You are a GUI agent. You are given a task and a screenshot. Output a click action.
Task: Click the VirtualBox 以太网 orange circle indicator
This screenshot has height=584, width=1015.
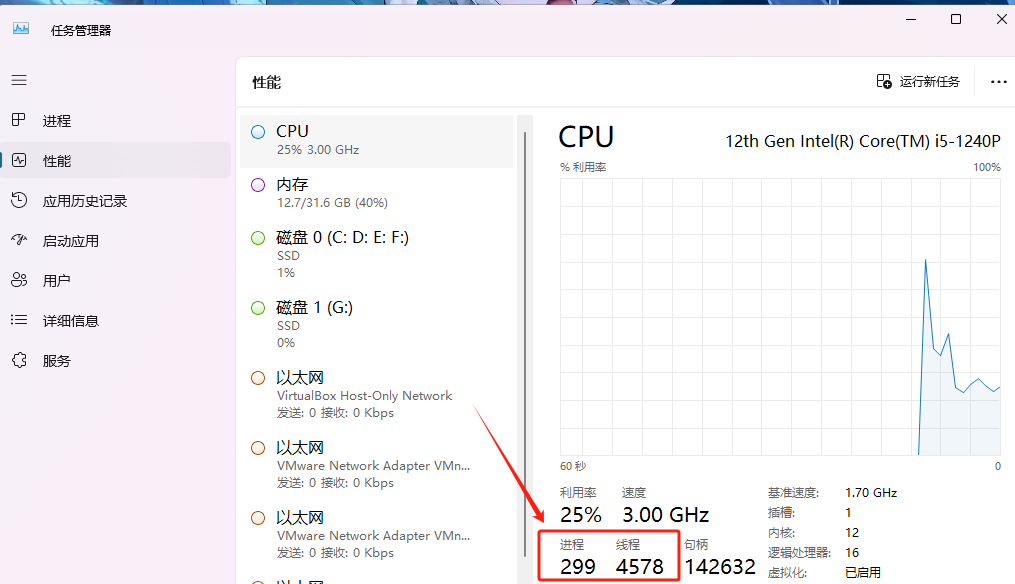[x=258, y=378]
